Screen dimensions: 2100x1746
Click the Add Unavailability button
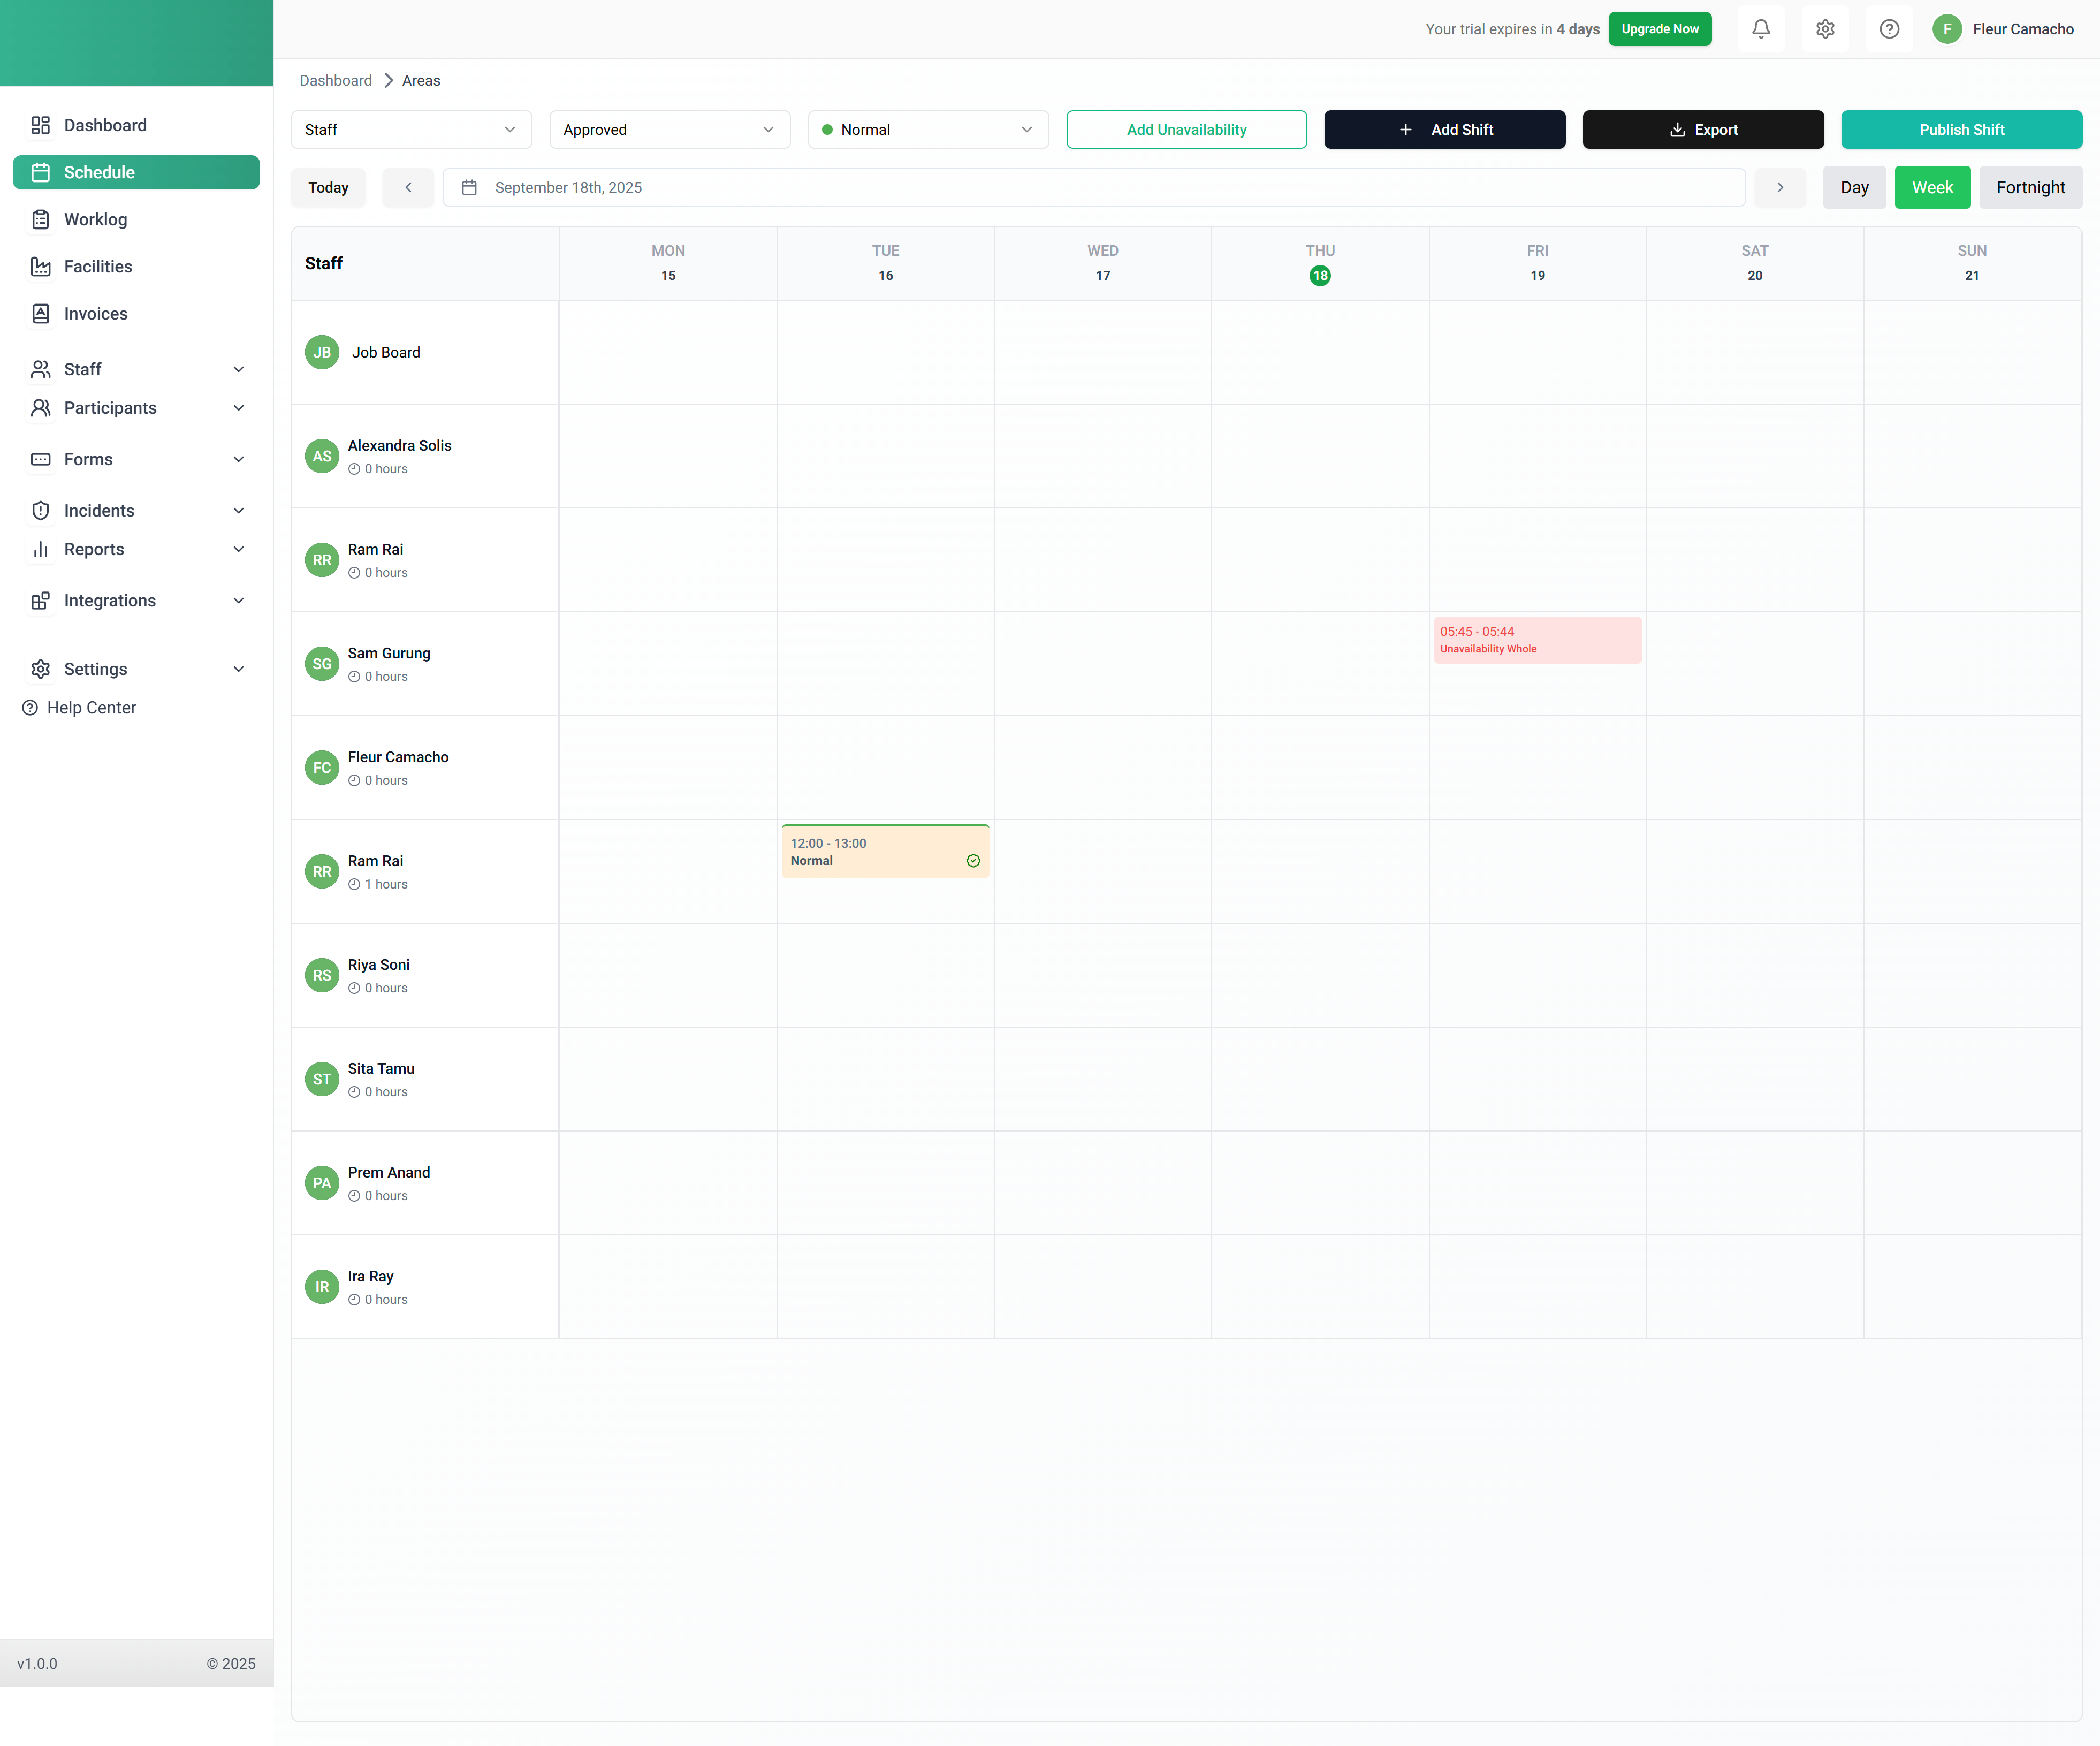(x=1186, y=130)
